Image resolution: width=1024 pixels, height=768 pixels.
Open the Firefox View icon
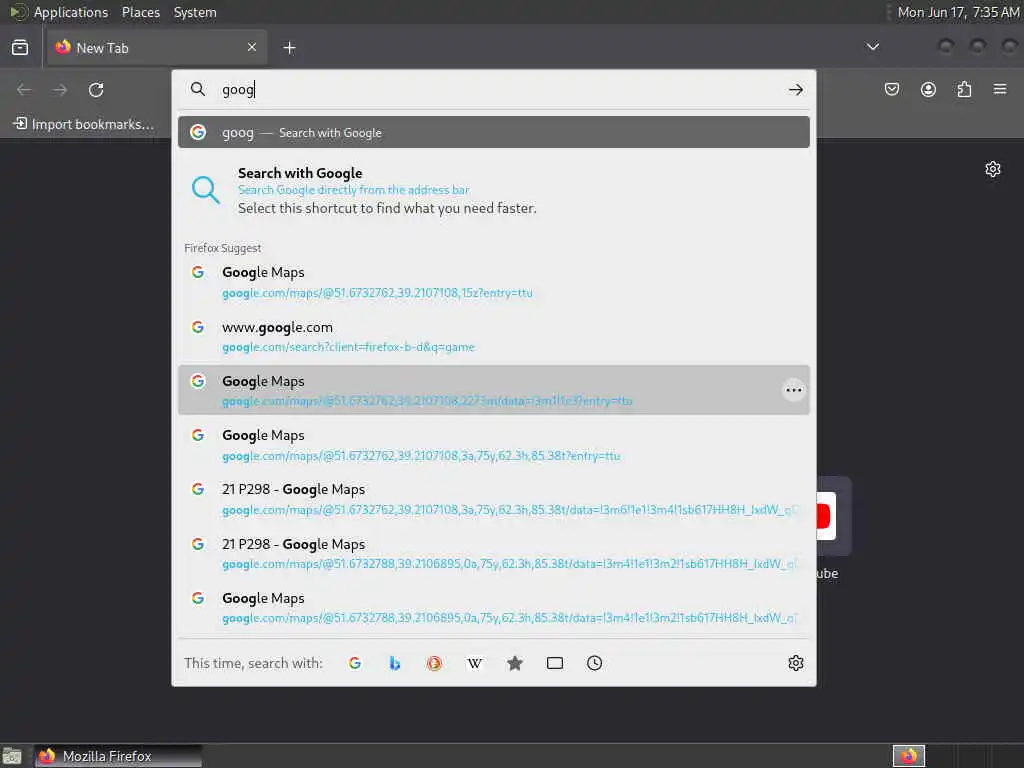click(x=20, y=48)
